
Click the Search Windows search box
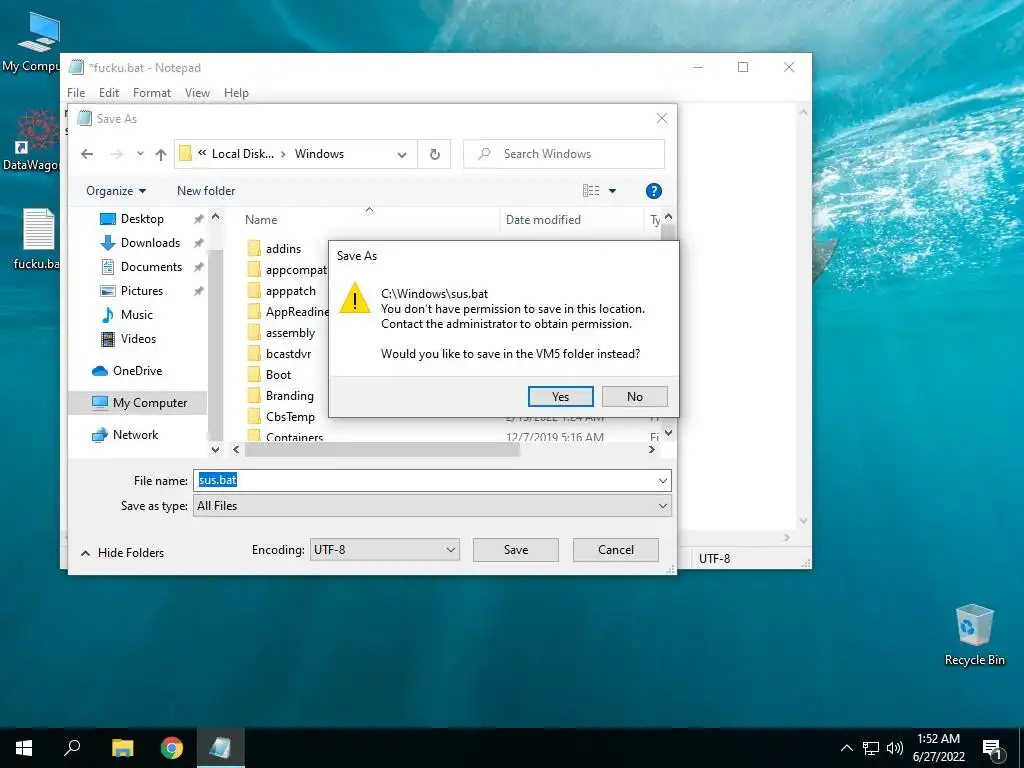(x=564, y=154)
